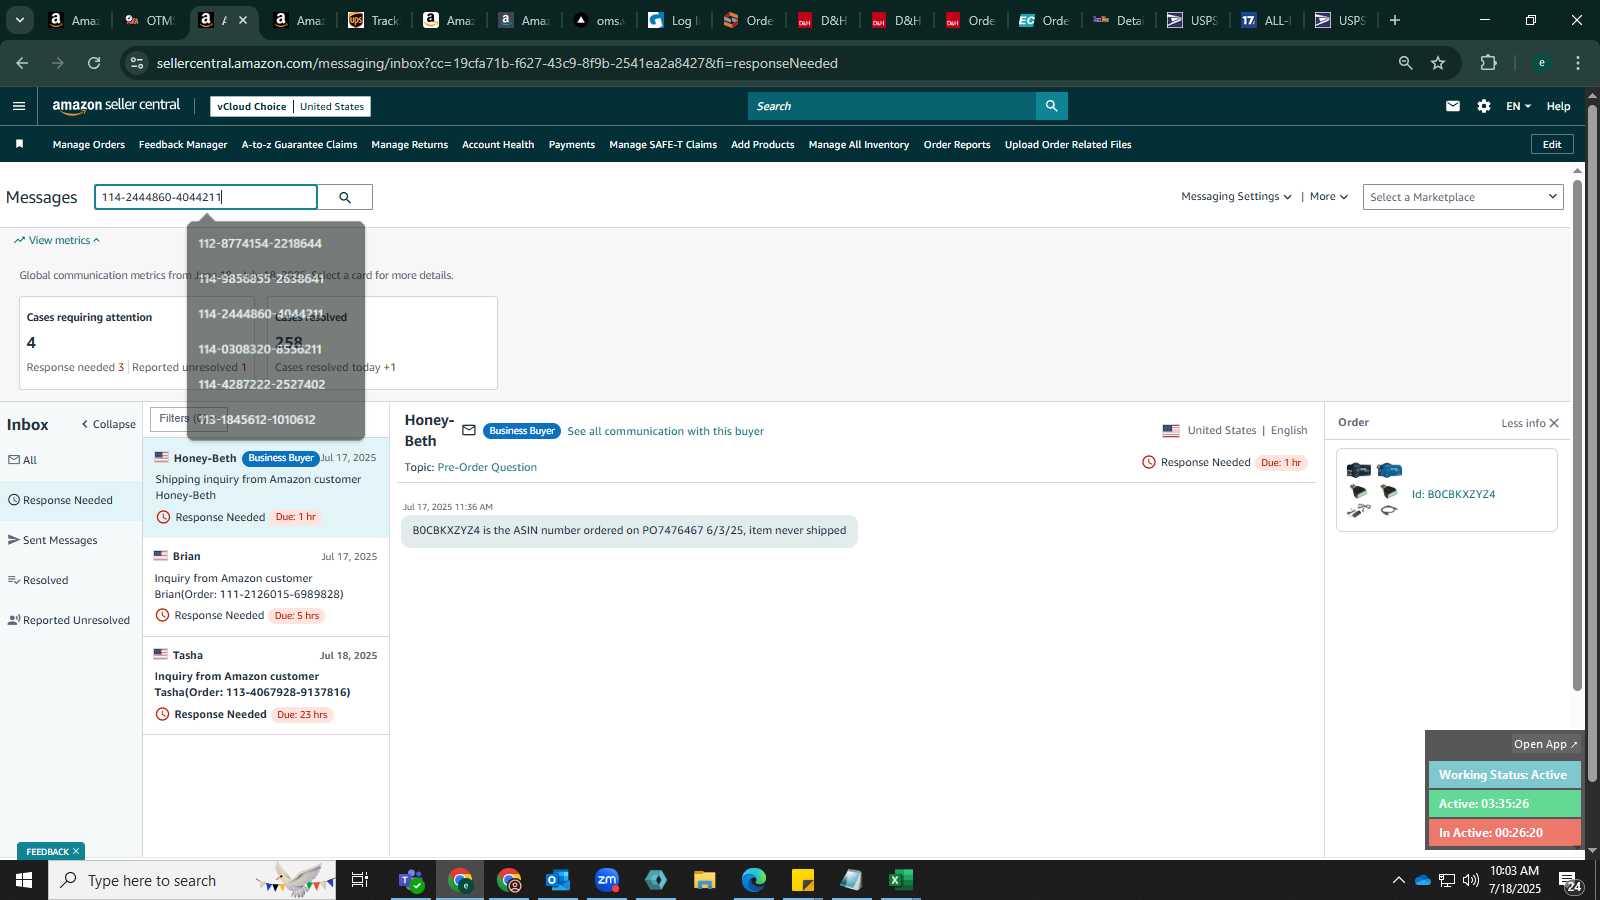Click the Messages order ID search field

pyautogui.click(x=206, y=197)
